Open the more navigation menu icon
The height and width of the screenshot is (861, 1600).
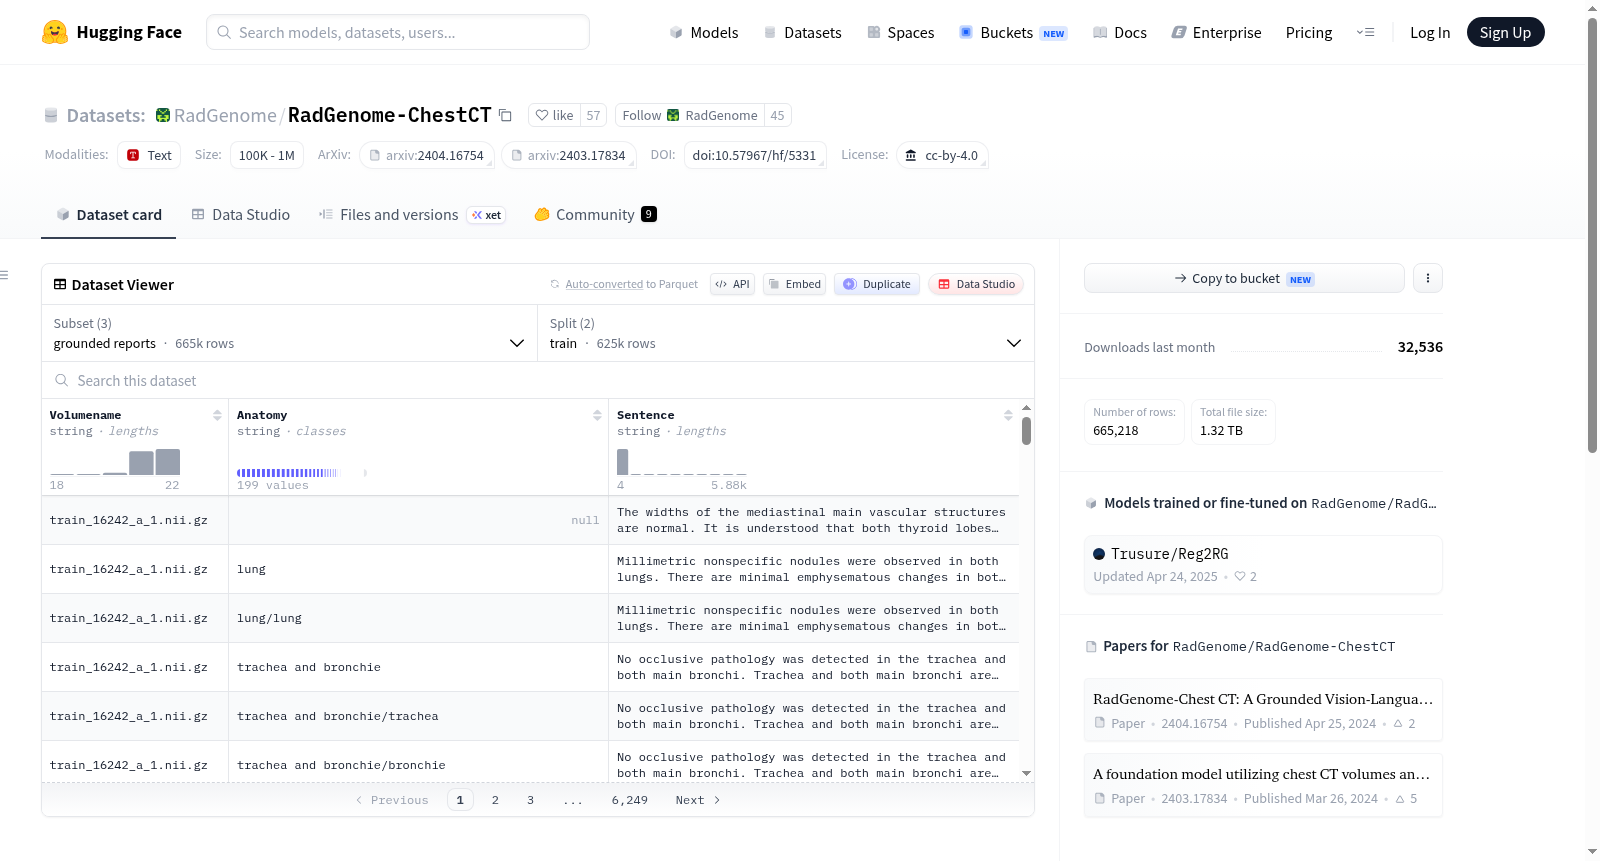pyautogui.click(x=1365, y=32)
